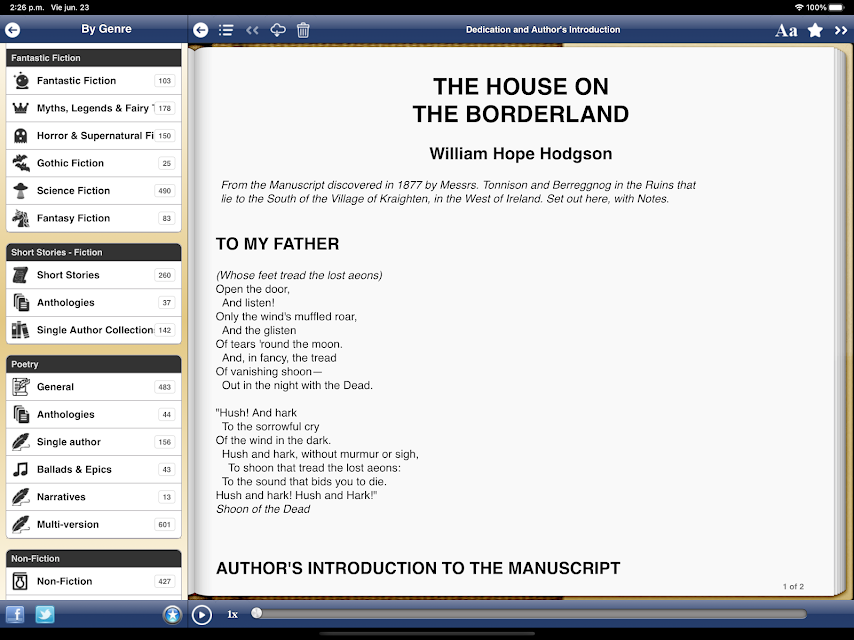Tap the reader back arrow icon

(x=200, y=30)
